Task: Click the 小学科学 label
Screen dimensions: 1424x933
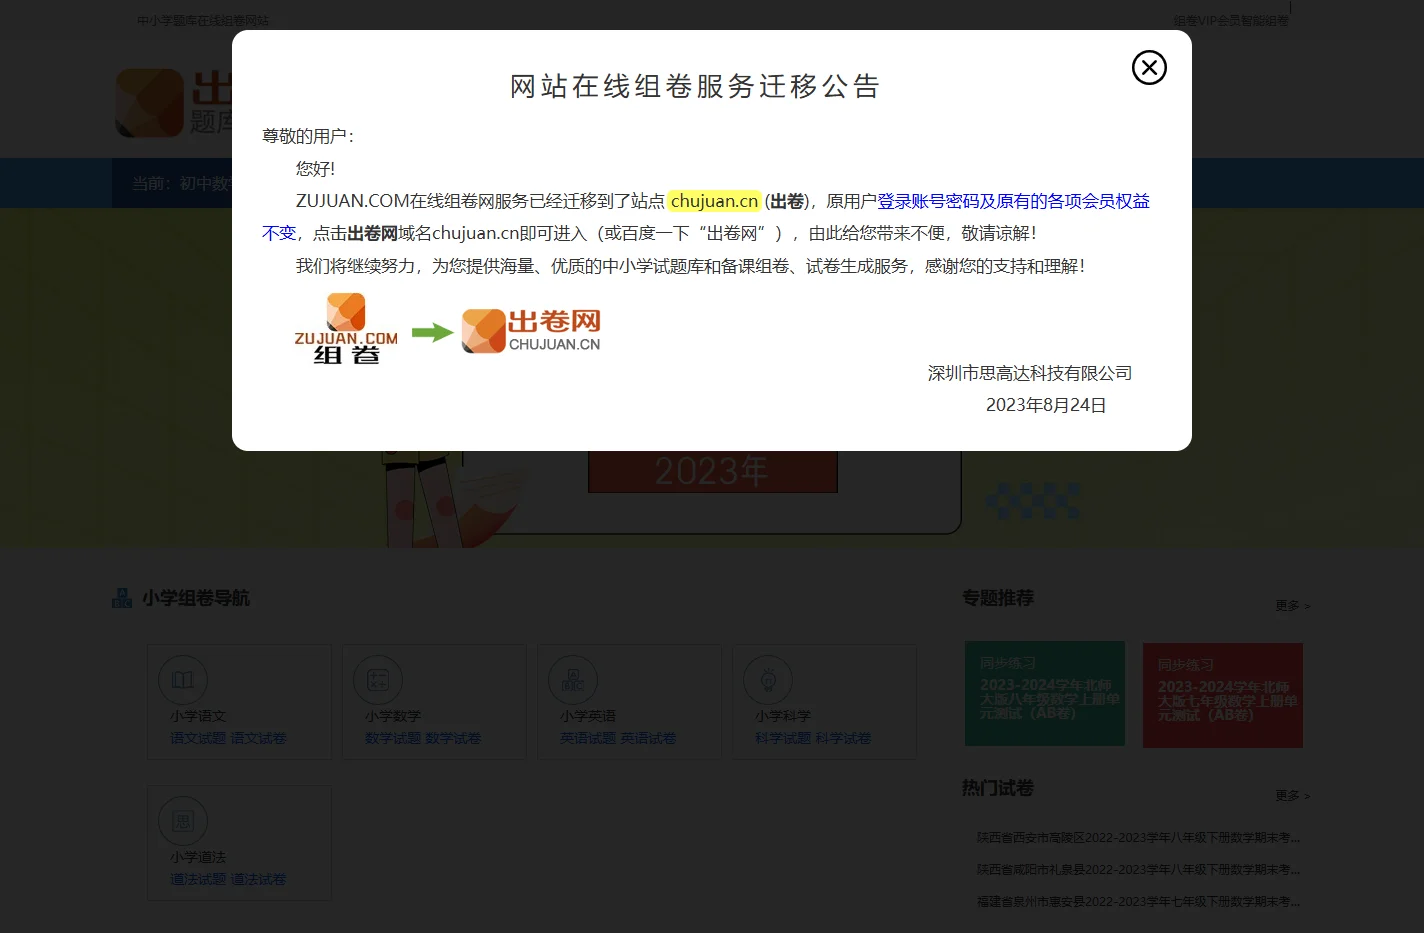Action: tap(783, 716)
